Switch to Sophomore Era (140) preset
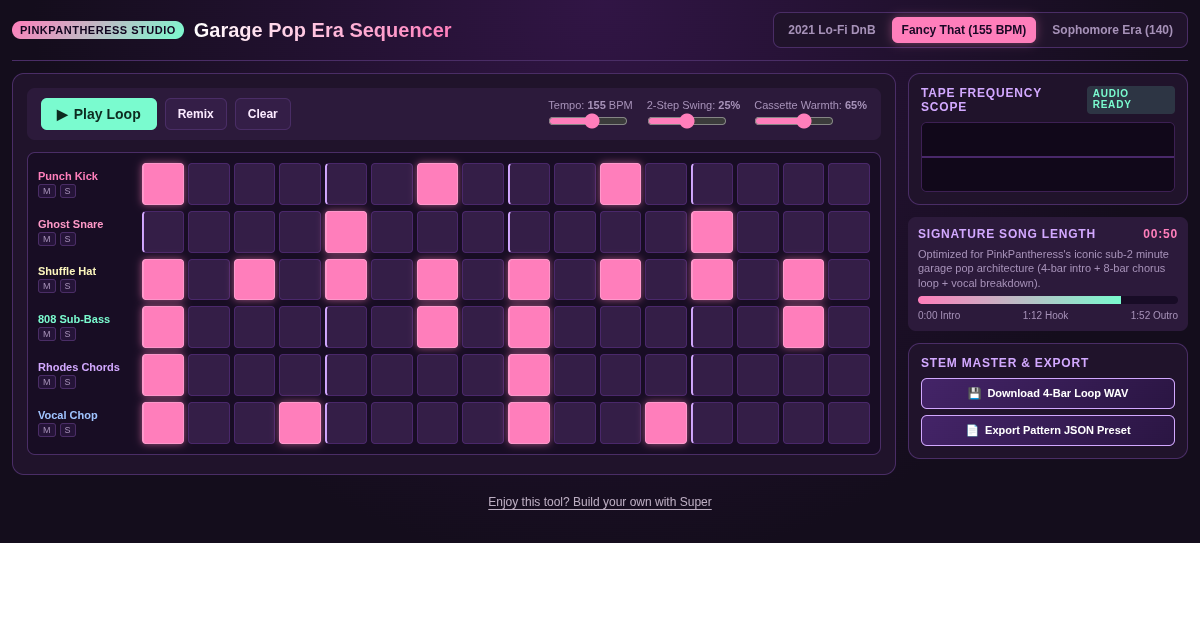Image resolution: width=1200 pixels, height=630 pixels. (x=1113, y=30)
